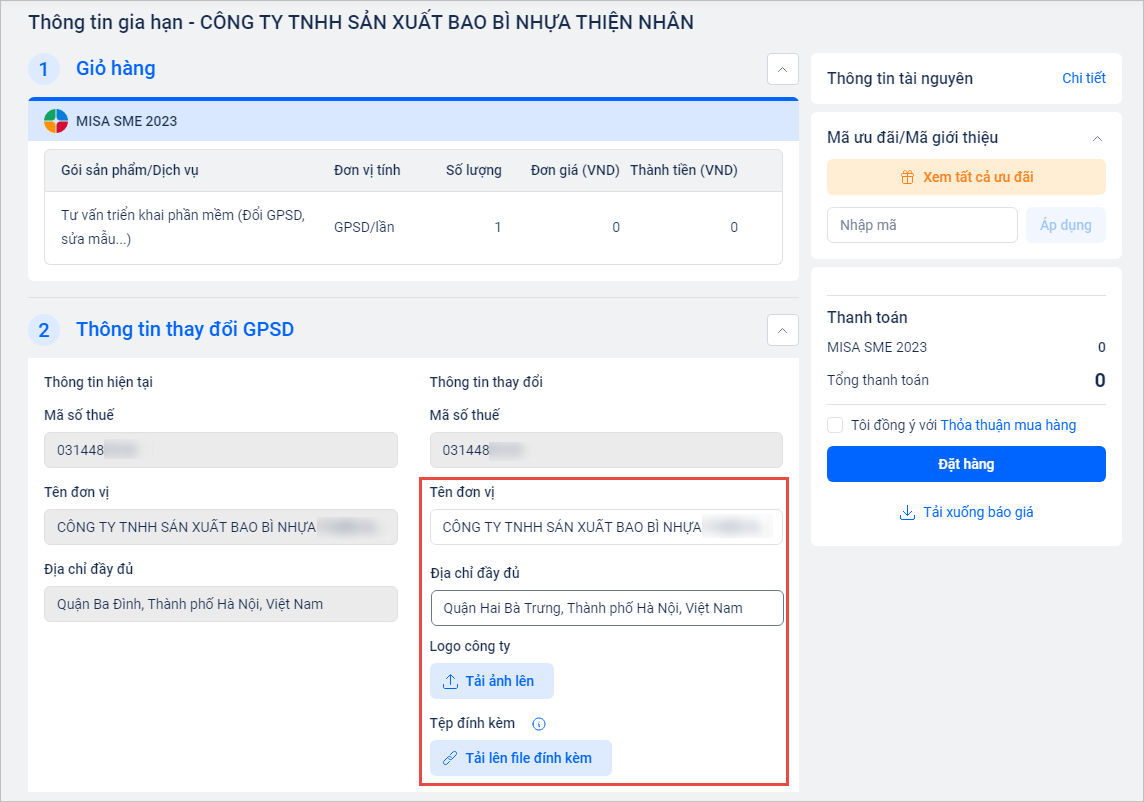
Task: Click the upload icon in Tải ảnh lên button
Action: (x=450, y=681)
